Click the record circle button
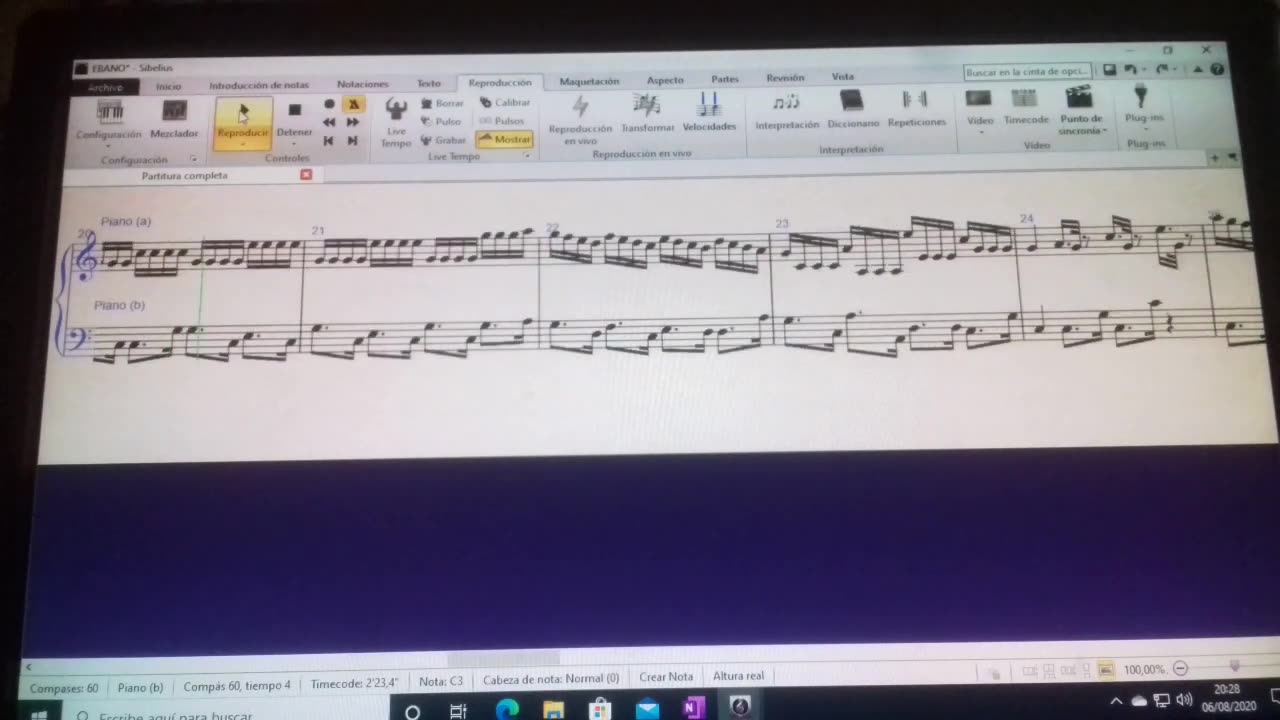The width and height of the screenshot is (1280, 720). 329,104
